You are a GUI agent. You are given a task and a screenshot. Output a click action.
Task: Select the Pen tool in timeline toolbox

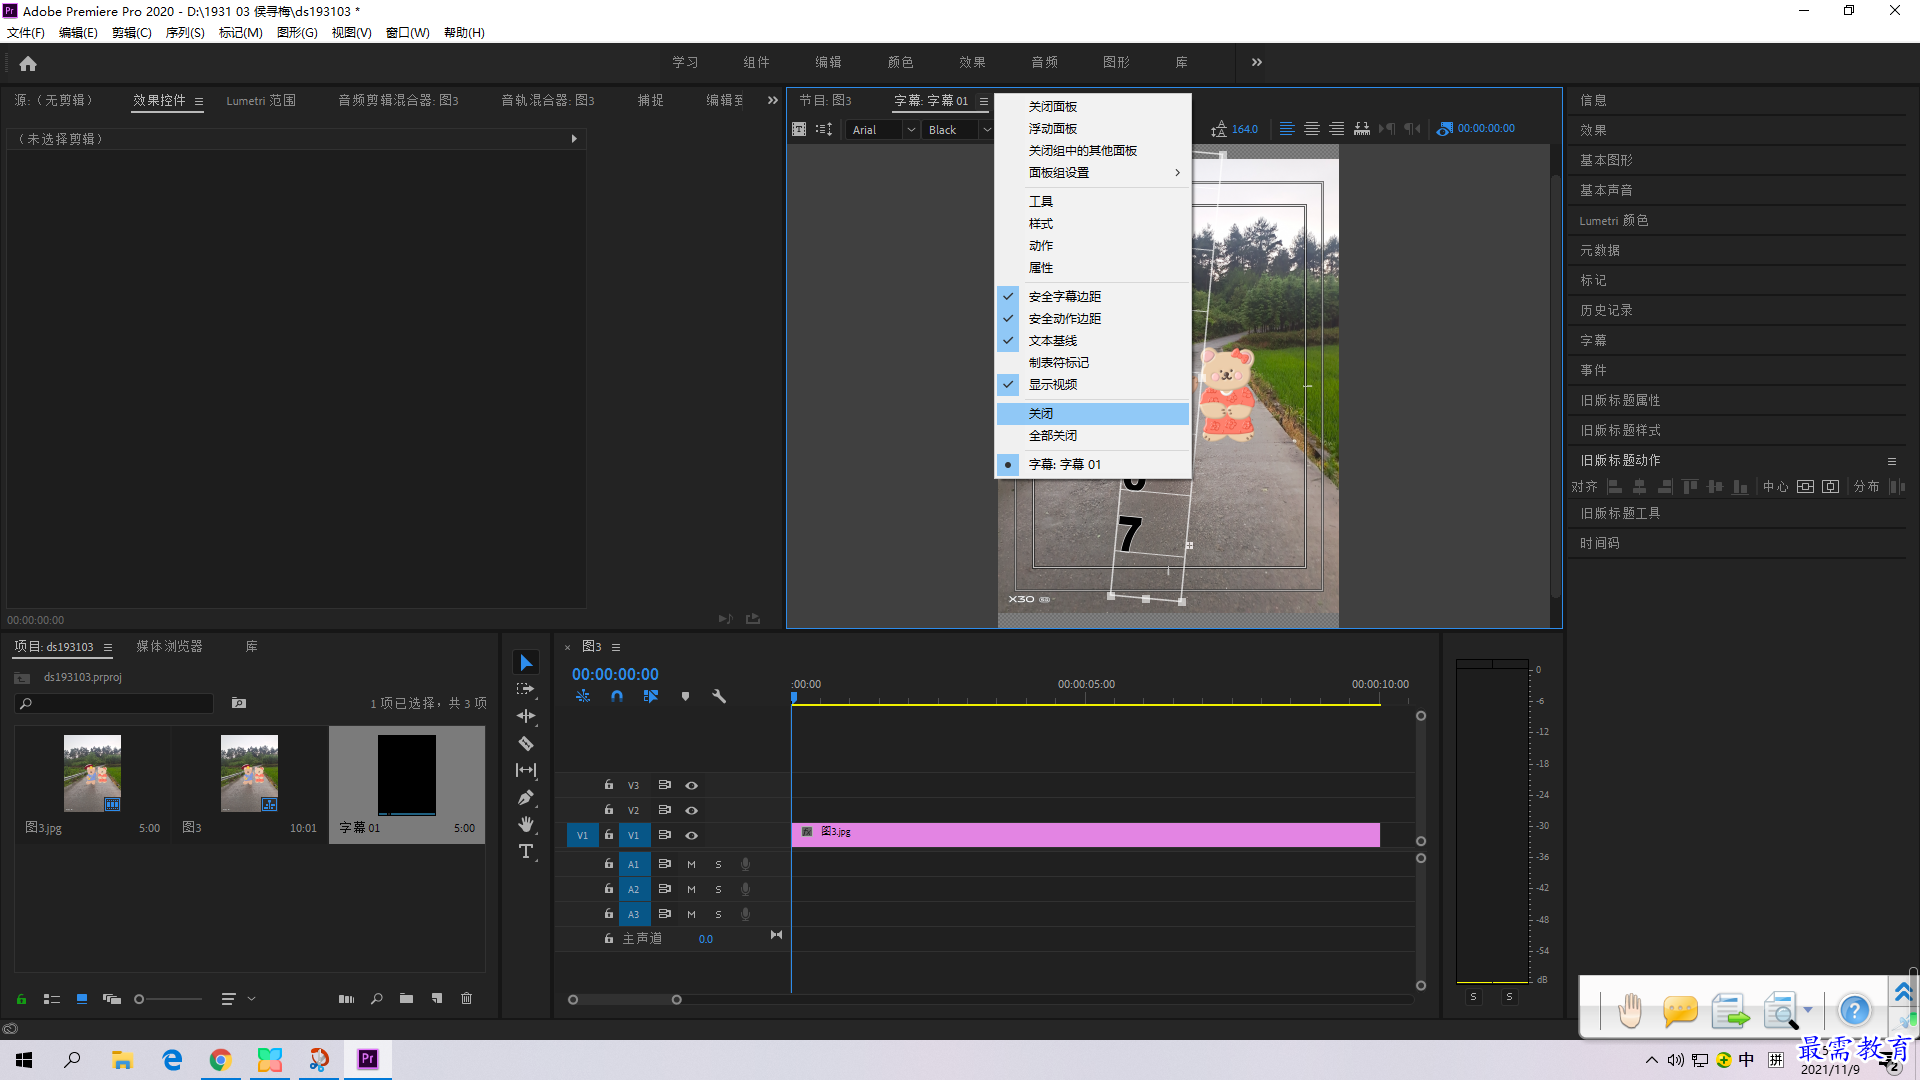[x=526, y=797]
